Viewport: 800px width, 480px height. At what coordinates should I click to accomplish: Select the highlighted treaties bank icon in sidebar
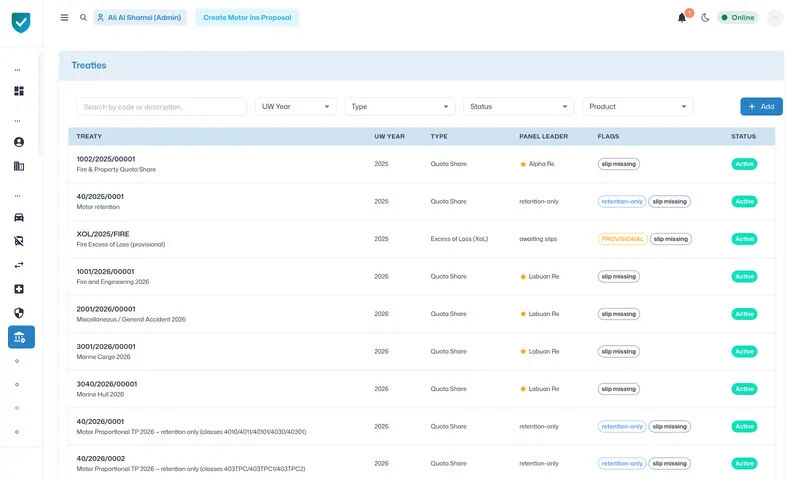tap(21, 337)
